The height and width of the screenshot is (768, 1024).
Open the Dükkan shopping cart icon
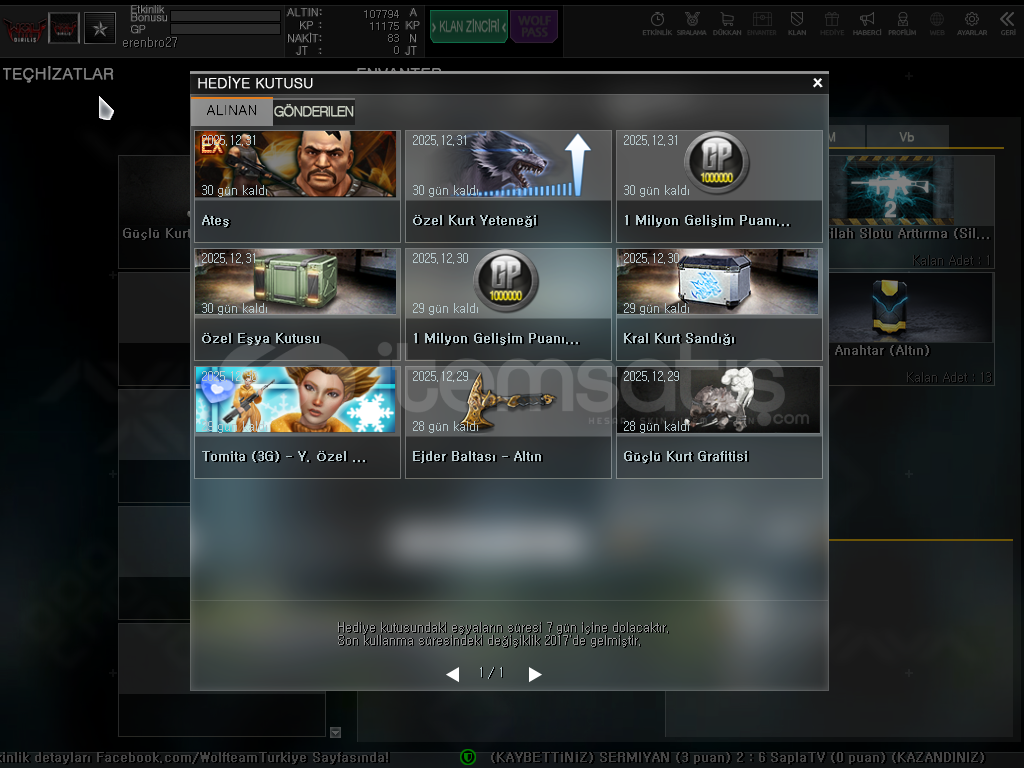pos(727,24)
